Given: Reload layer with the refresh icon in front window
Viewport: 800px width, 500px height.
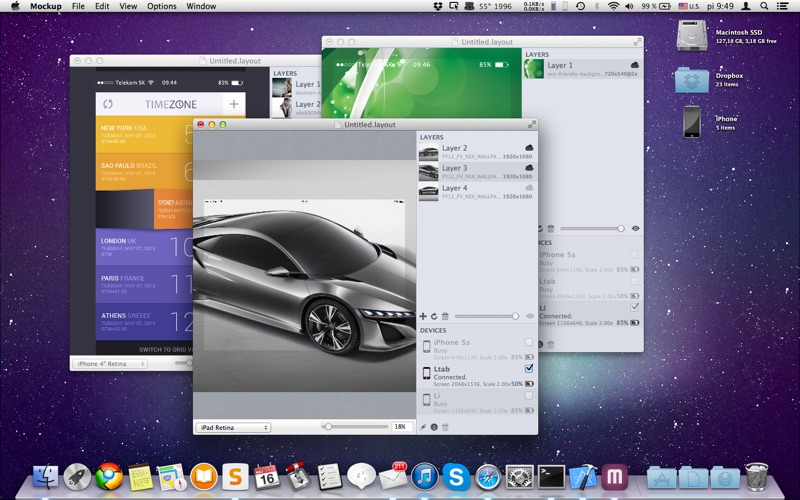Looking at the screenshot, I should 434,316.
